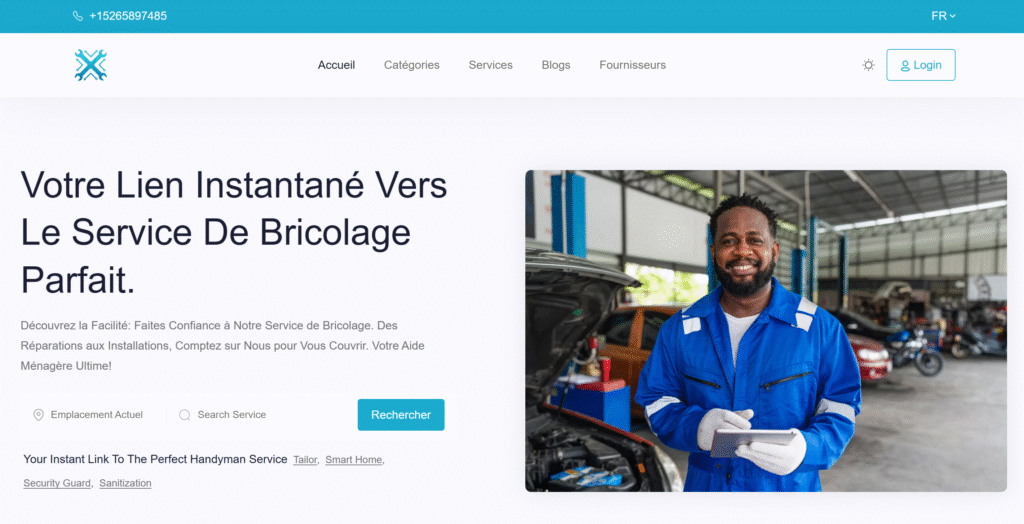The width and height of the screenshot is (1024, 524).
Task: Open the Services navigation link
Action: click(490, 65)
